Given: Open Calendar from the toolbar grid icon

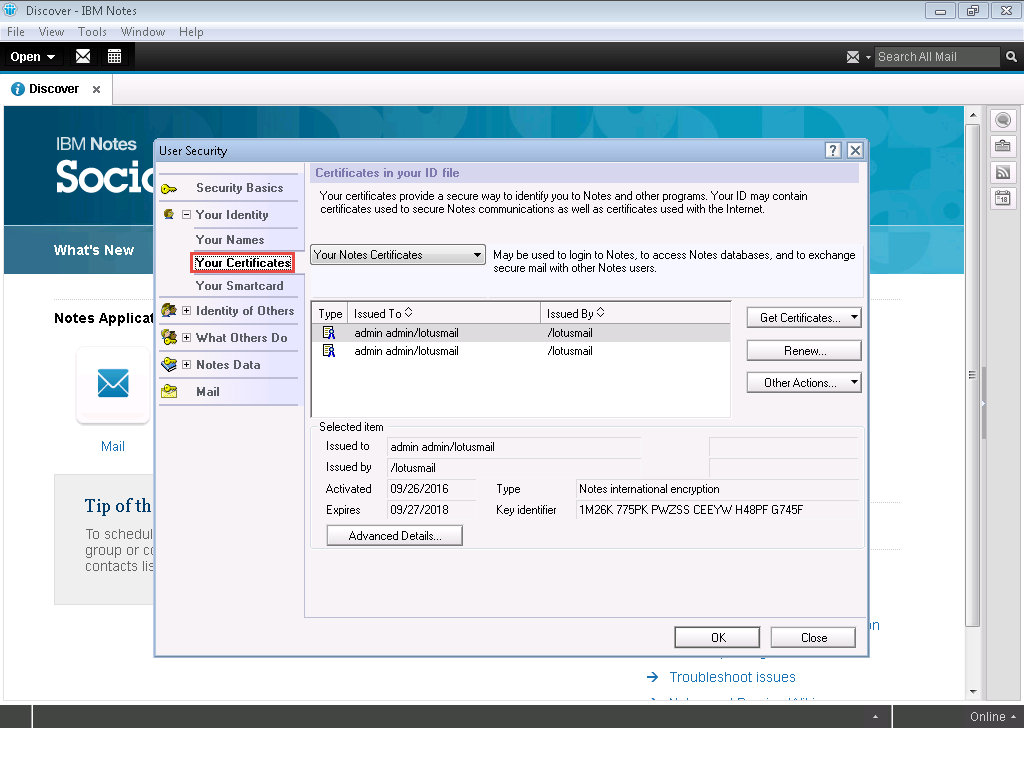Looking at the screenshot, I should coord(114,56).
